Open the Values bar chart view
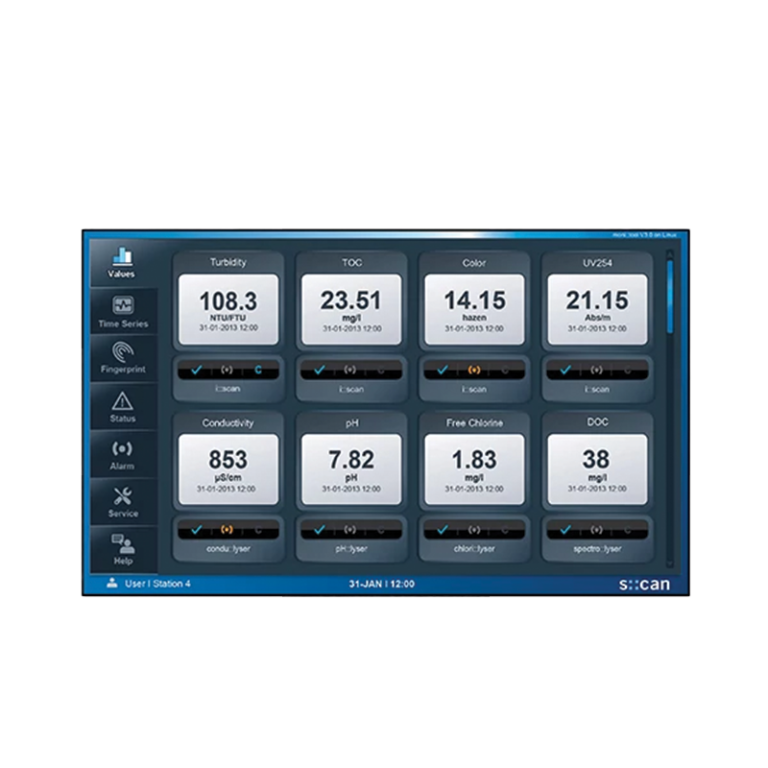Screen dimensions: 768x768 (122, 262)
